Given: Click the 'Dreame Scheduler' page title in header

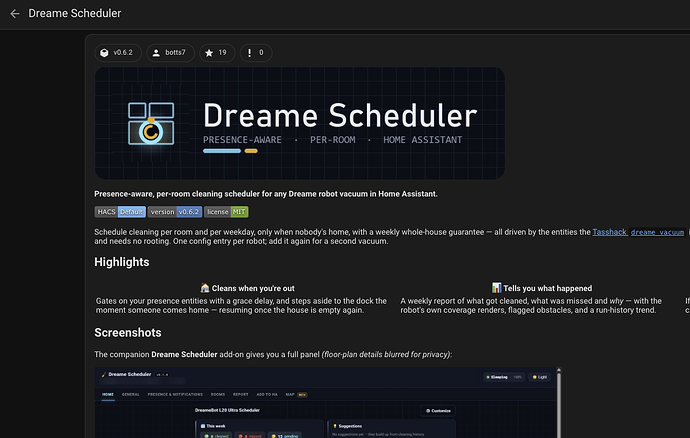Looking at the screenshot, I should click(x=75, y=14).
